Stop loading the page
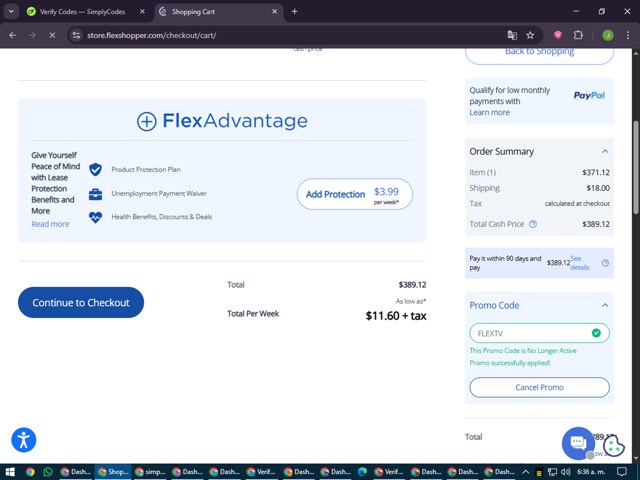 (x=52, y=35)
